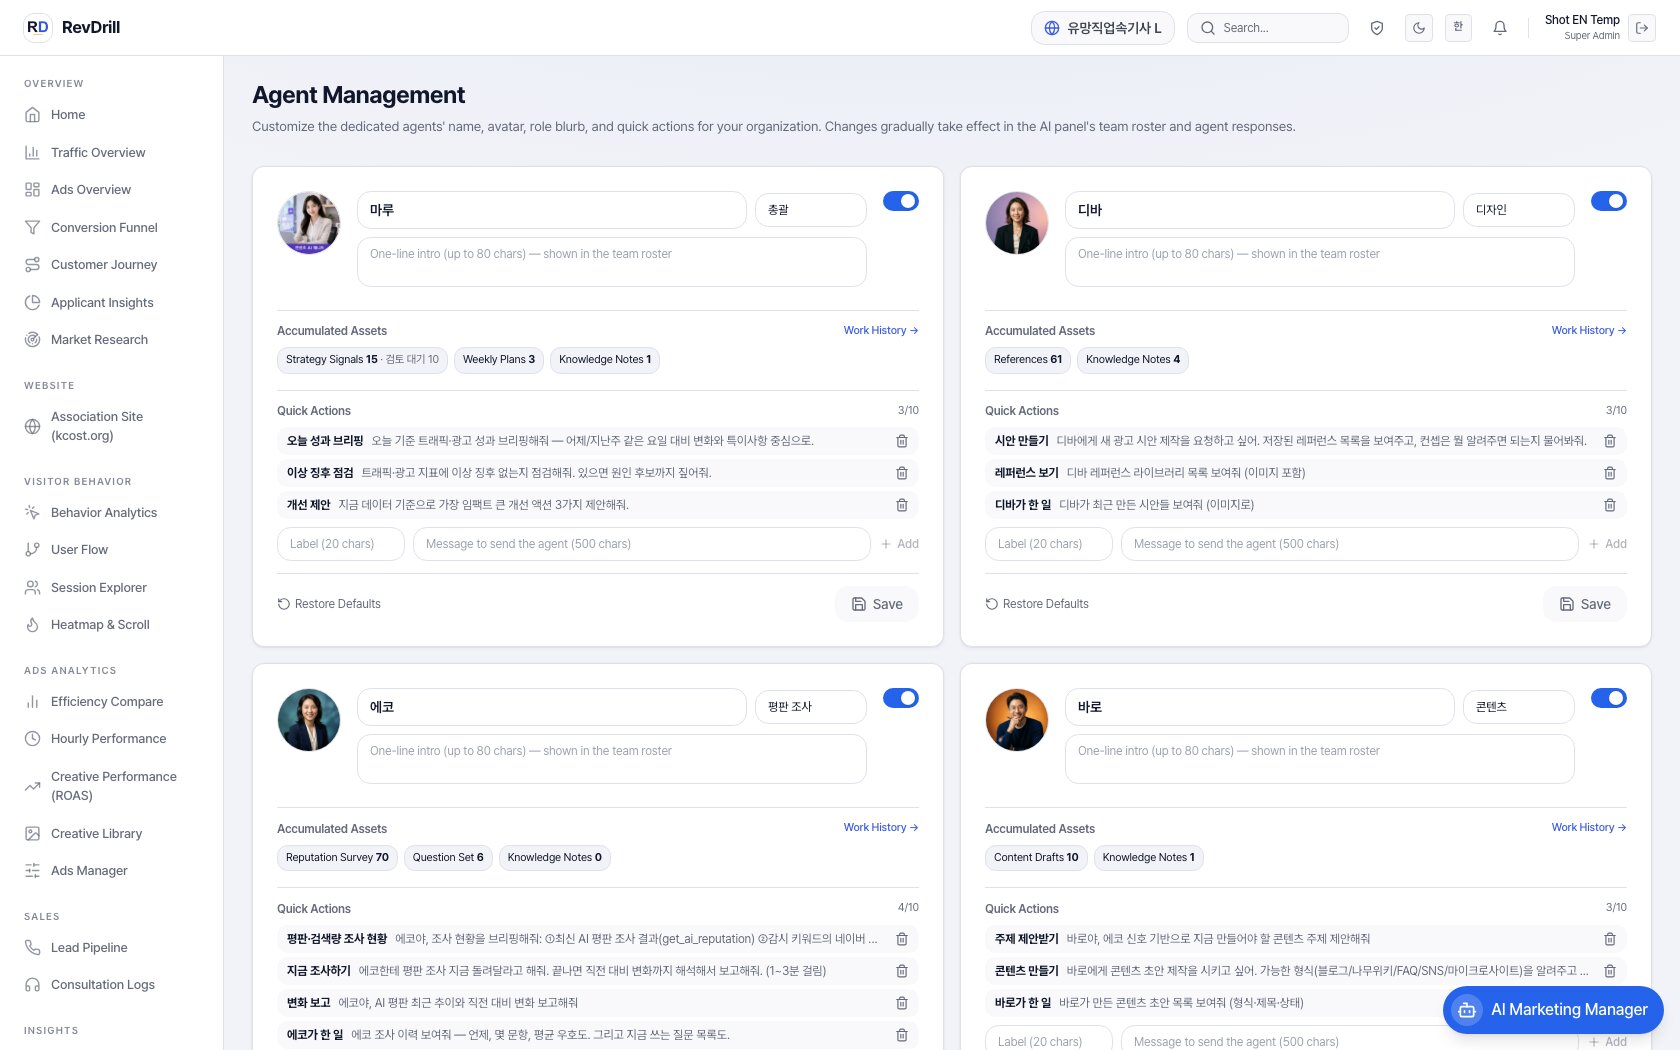This screenshot has width=1680, height=1050.
Task: Click the Reputation Survey 70 chip
Action: pyautogui.click(x=337, y=858)
